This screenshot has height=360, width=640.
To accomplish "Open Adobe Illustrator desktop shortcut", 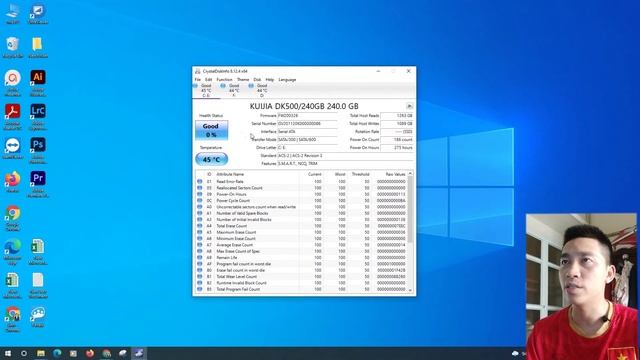I will pos(38,82).
